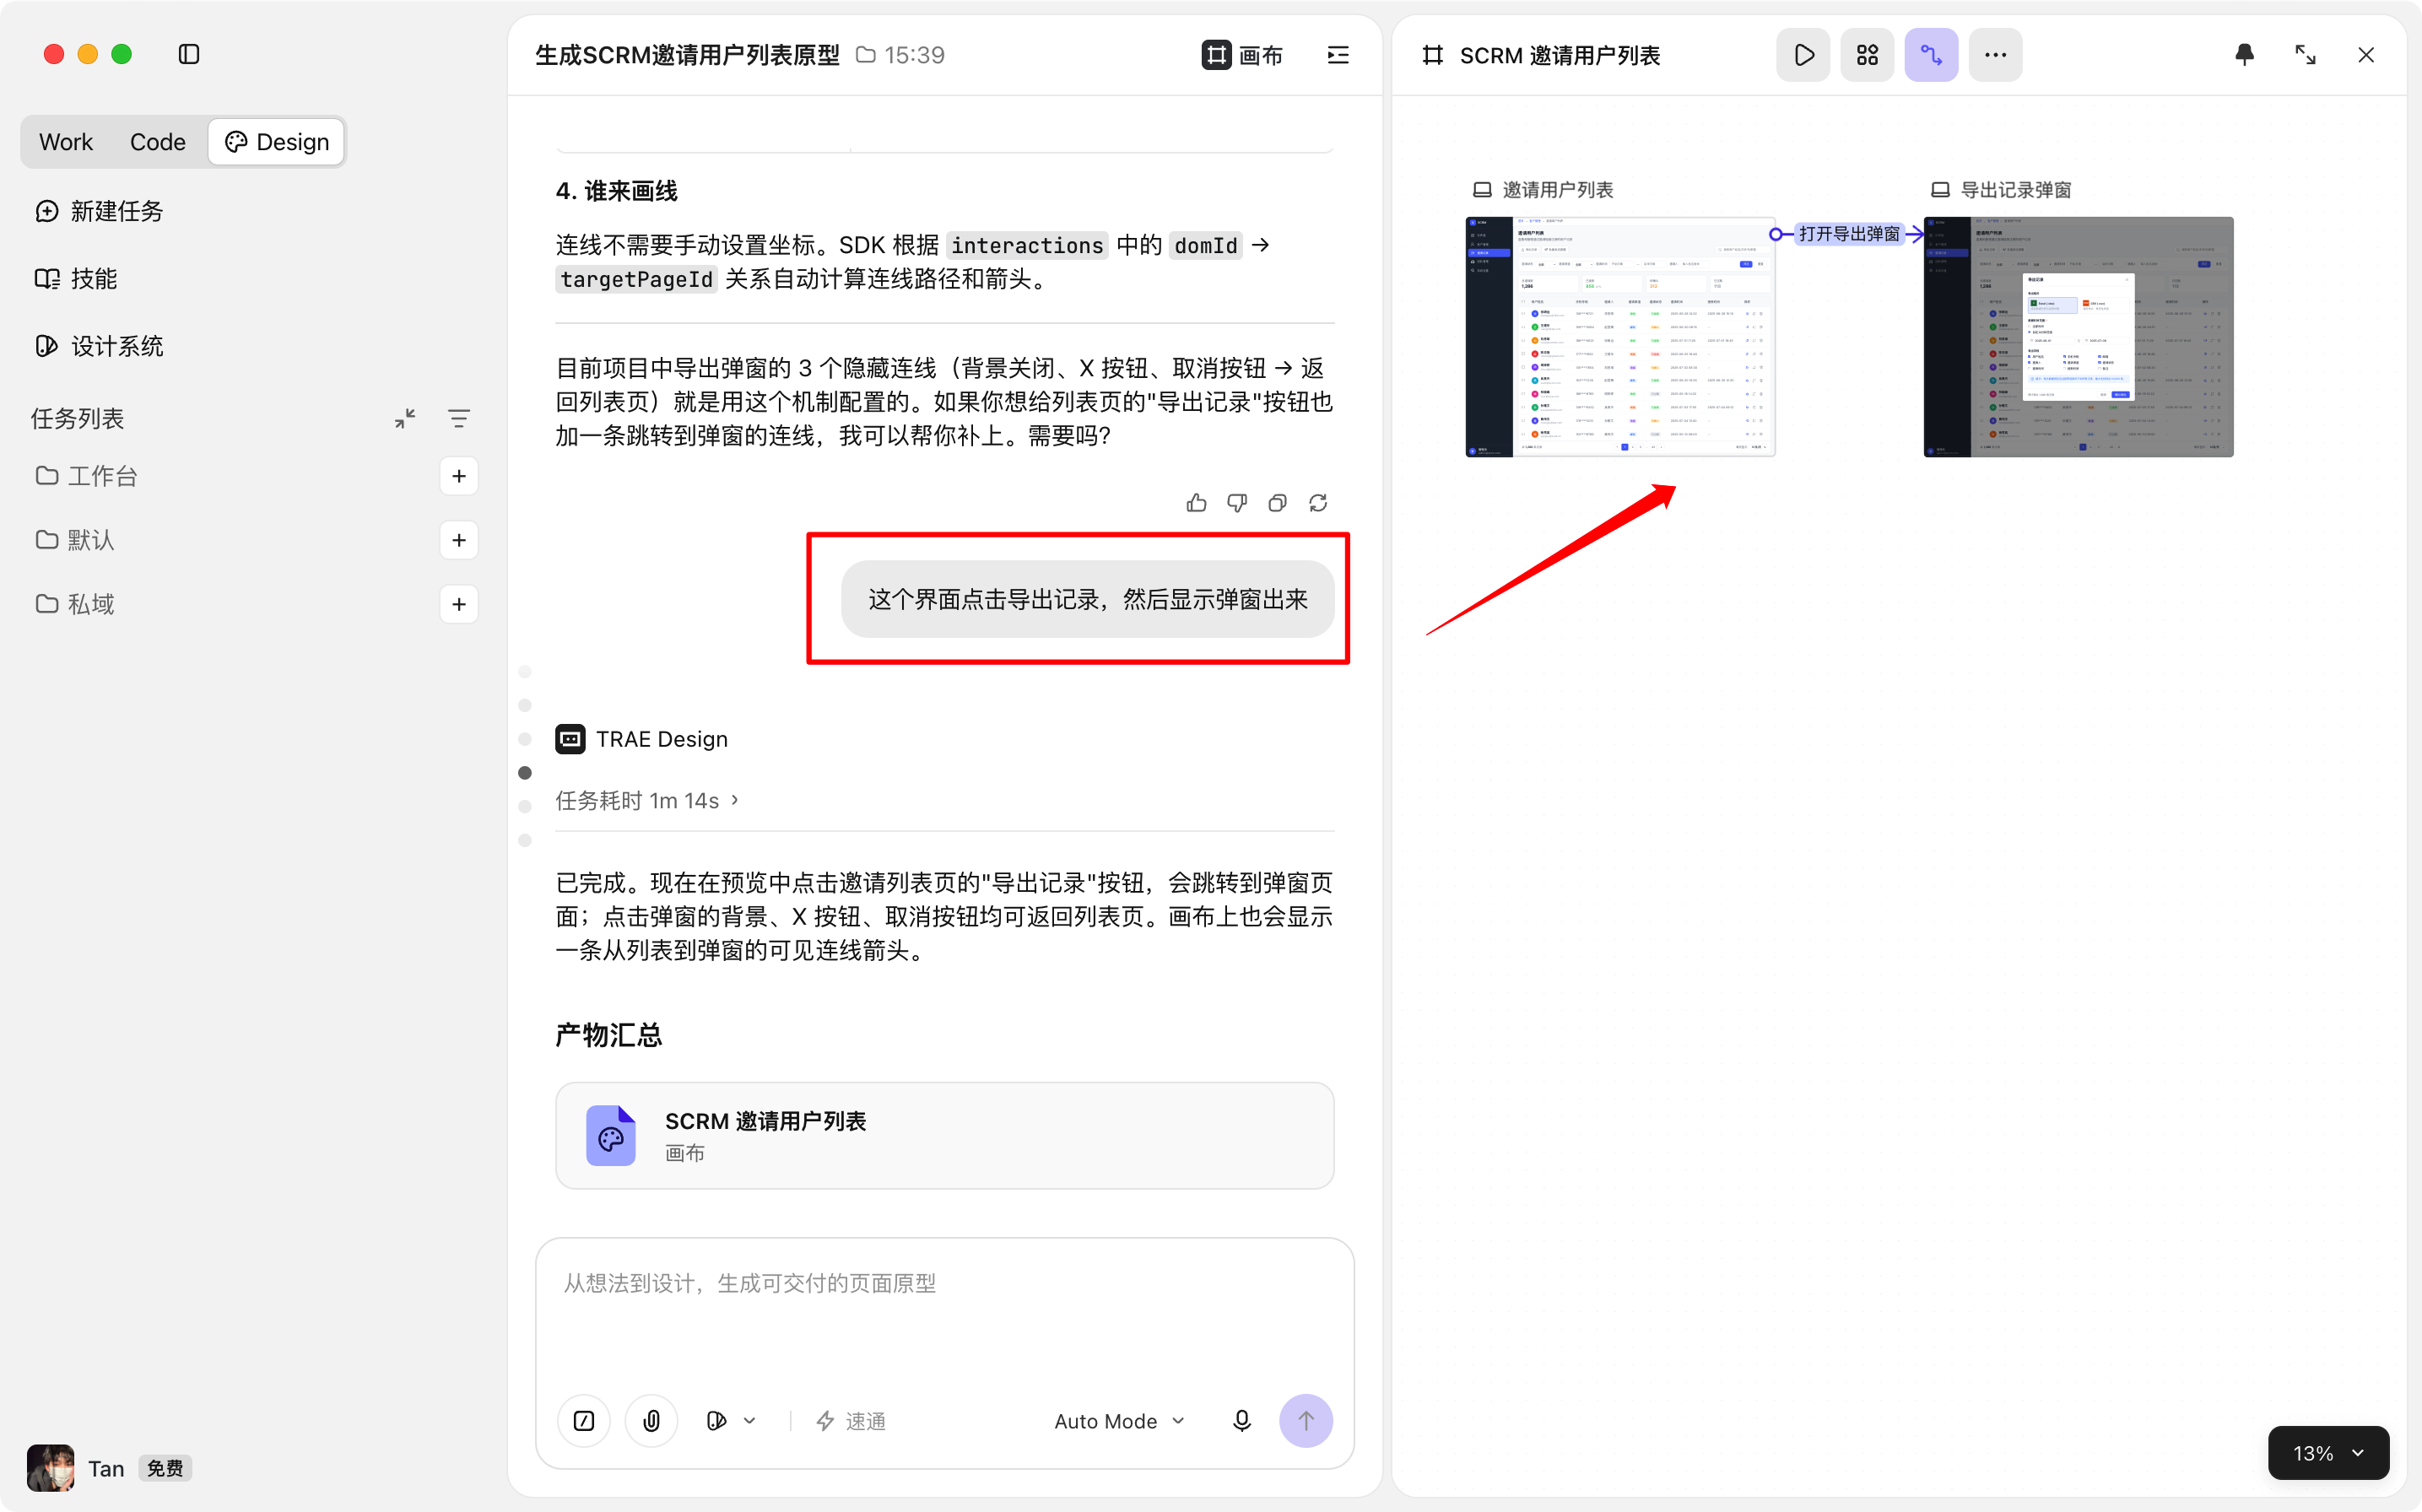Toggle the sidebar panel icon
2422x1512 pixels.
click(189, 54)
